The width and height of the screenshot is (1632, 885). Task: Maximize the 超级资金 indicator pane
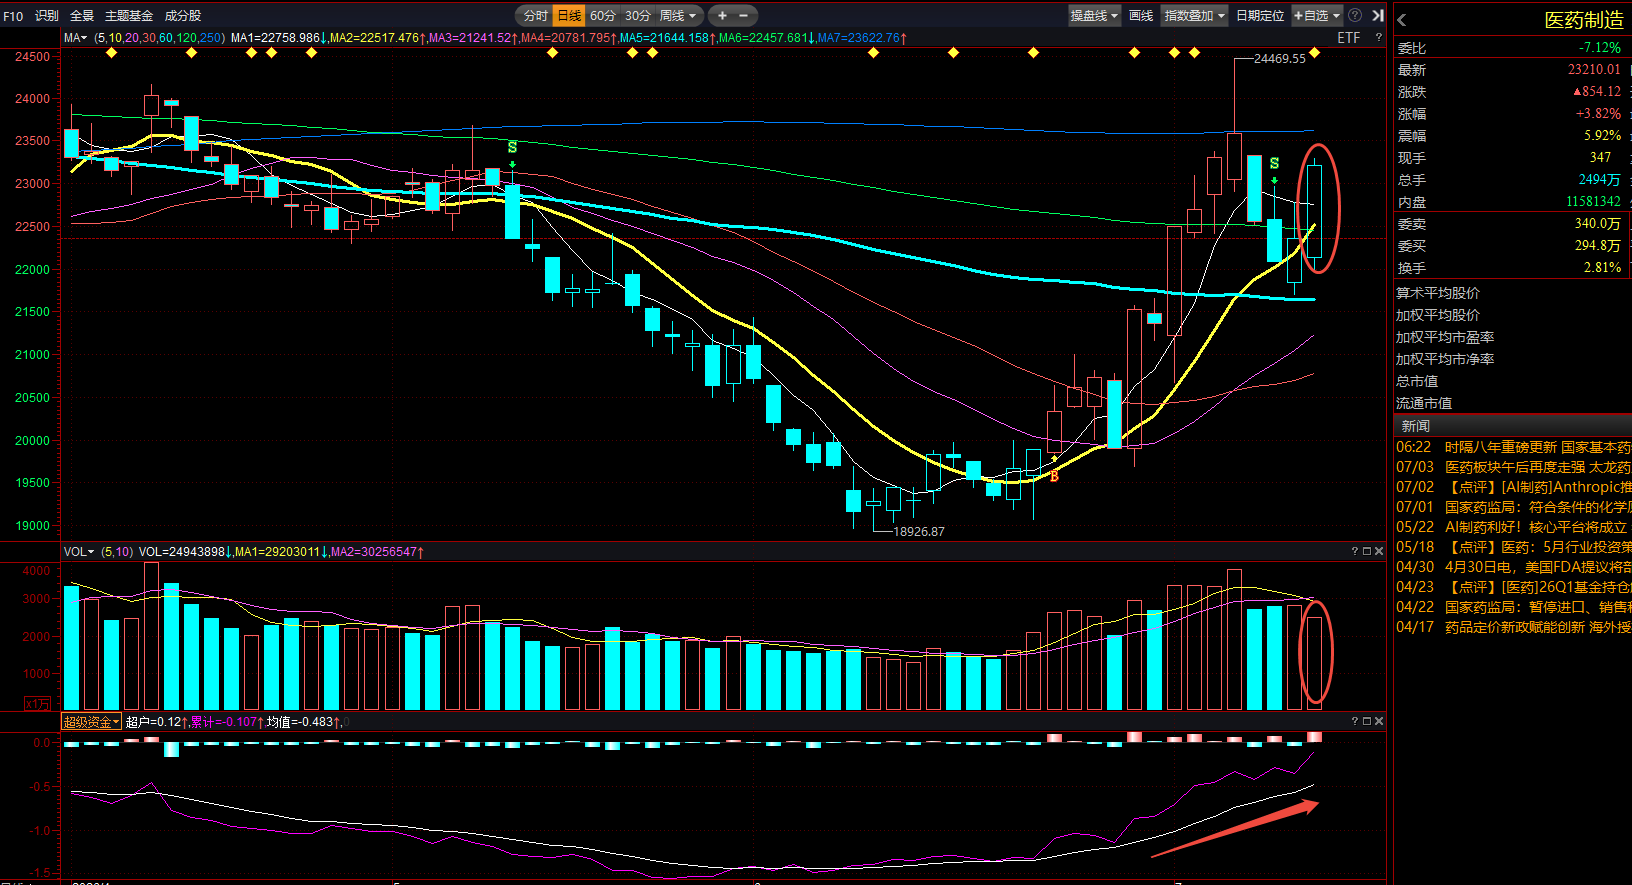pyautogui.click(x=1367, y=721)
